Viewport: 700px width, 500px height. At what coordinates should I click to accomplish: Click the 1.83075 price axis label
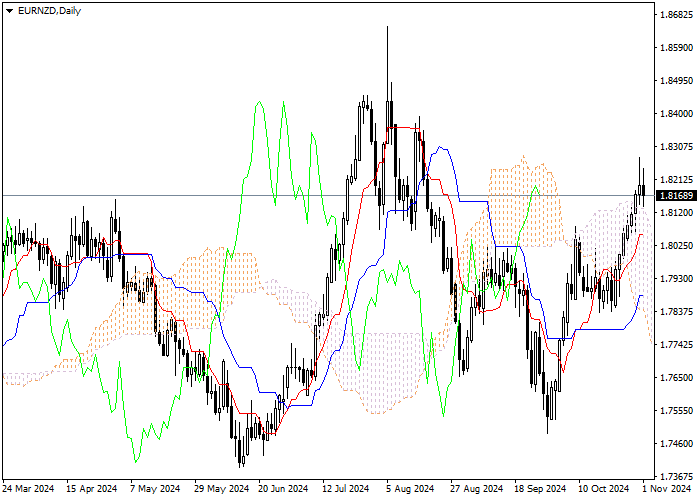[x=676, y=147]
